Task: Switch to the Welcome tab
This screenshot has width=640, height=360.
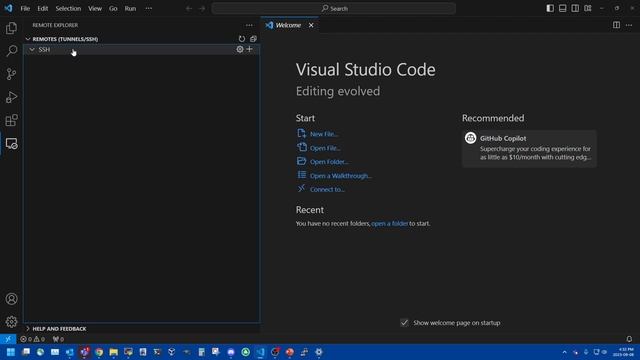Action: point(288,25)
